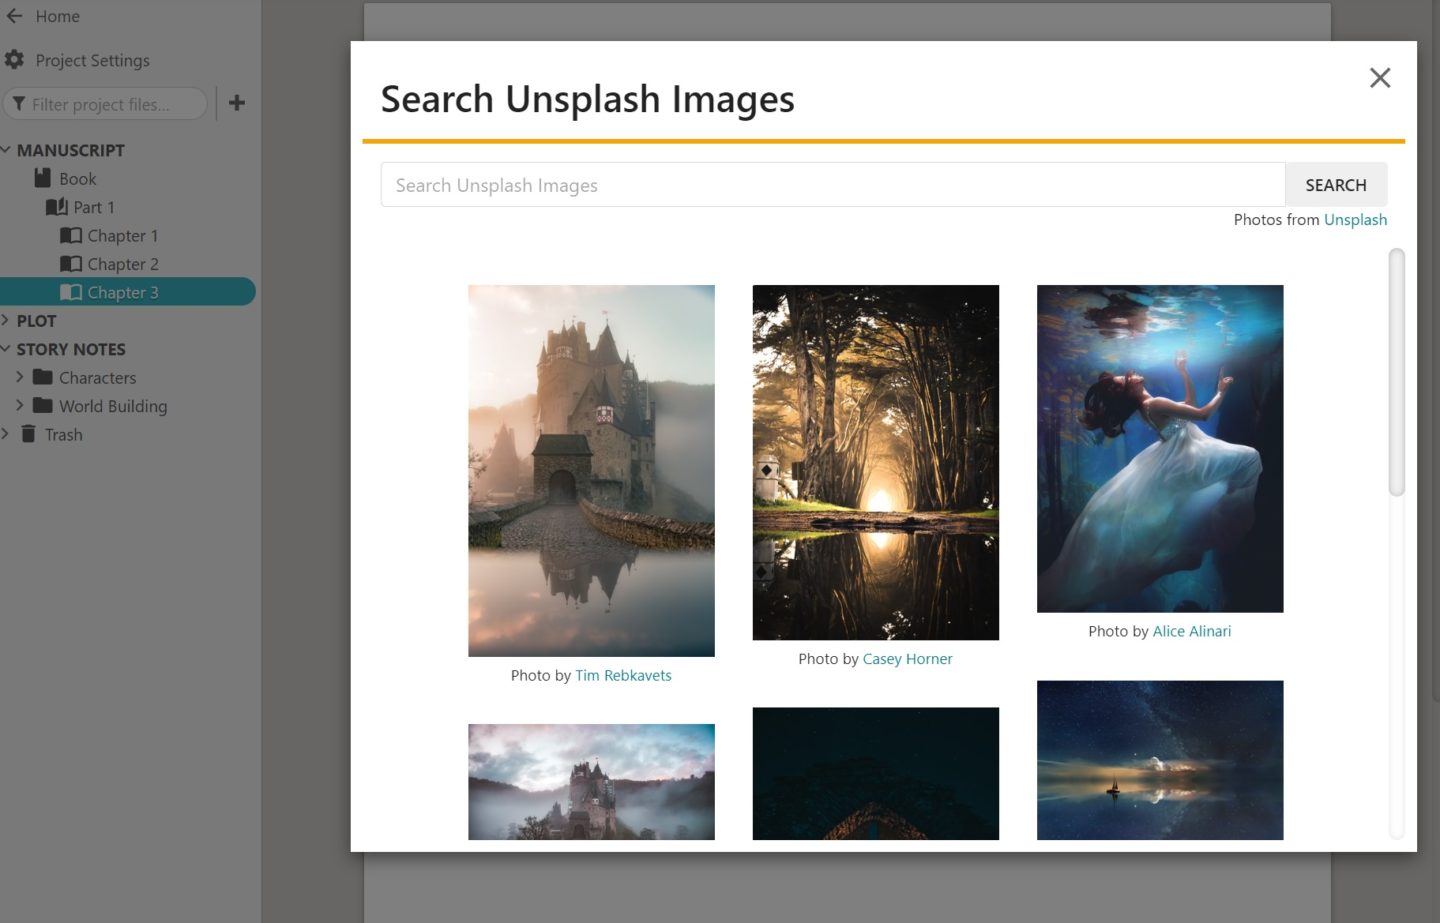This screenshot has height=923, width=1440.
Task: Select the forest tunnel photo by Casey Horner
Action: click(x=875, y=462)
